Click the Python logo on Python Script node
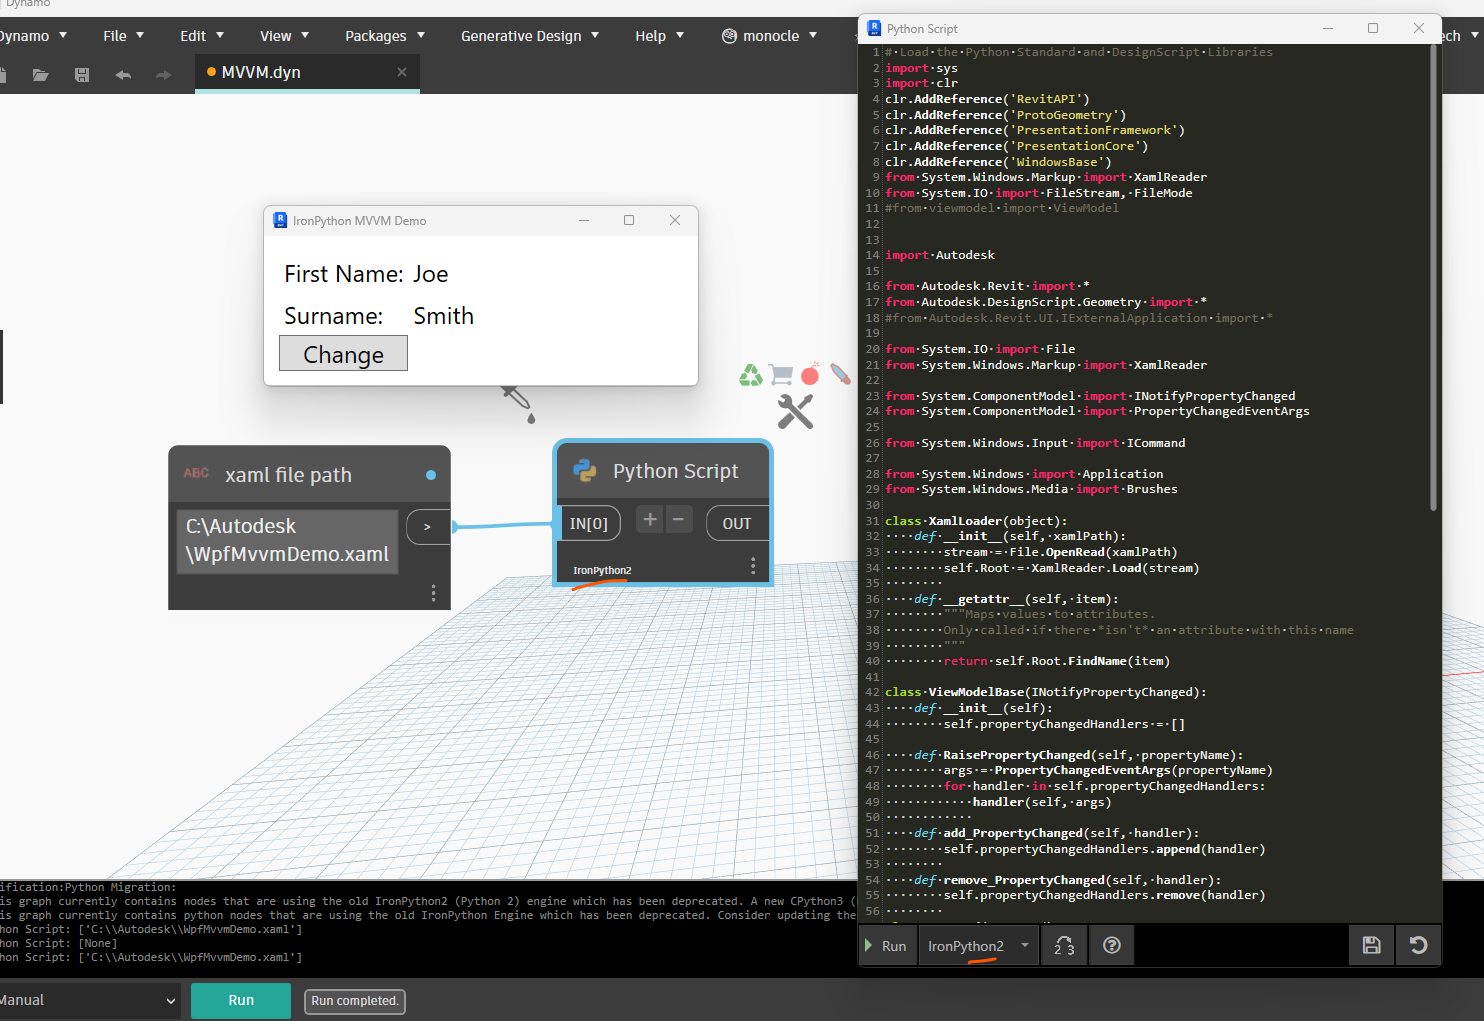 coord(585,471)
